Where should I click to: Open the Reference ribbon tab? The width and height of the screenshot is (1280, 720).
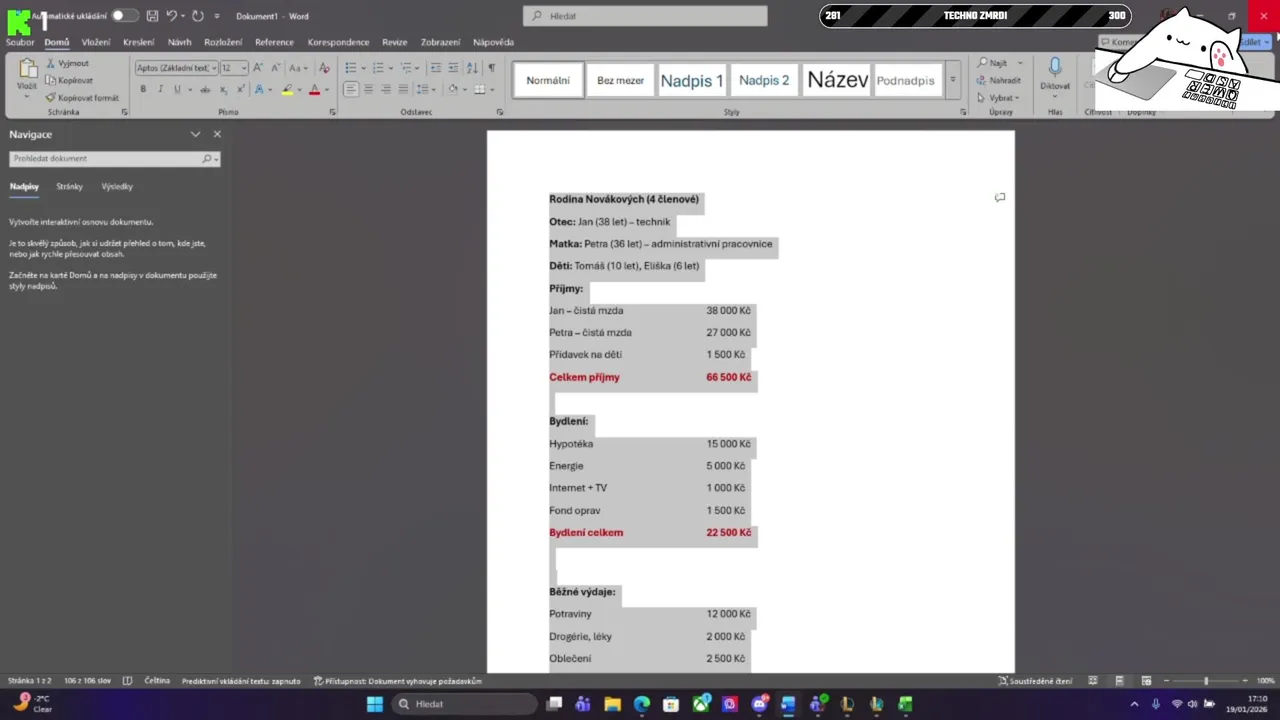pos(274,42)
